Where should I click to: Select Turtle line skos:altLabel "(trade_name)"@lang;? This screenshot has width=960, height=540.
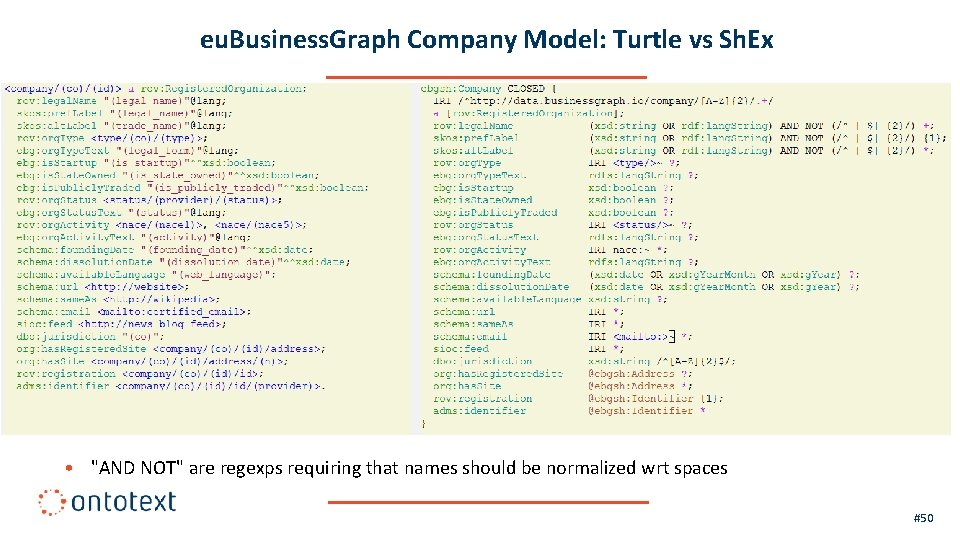[121, 126]
